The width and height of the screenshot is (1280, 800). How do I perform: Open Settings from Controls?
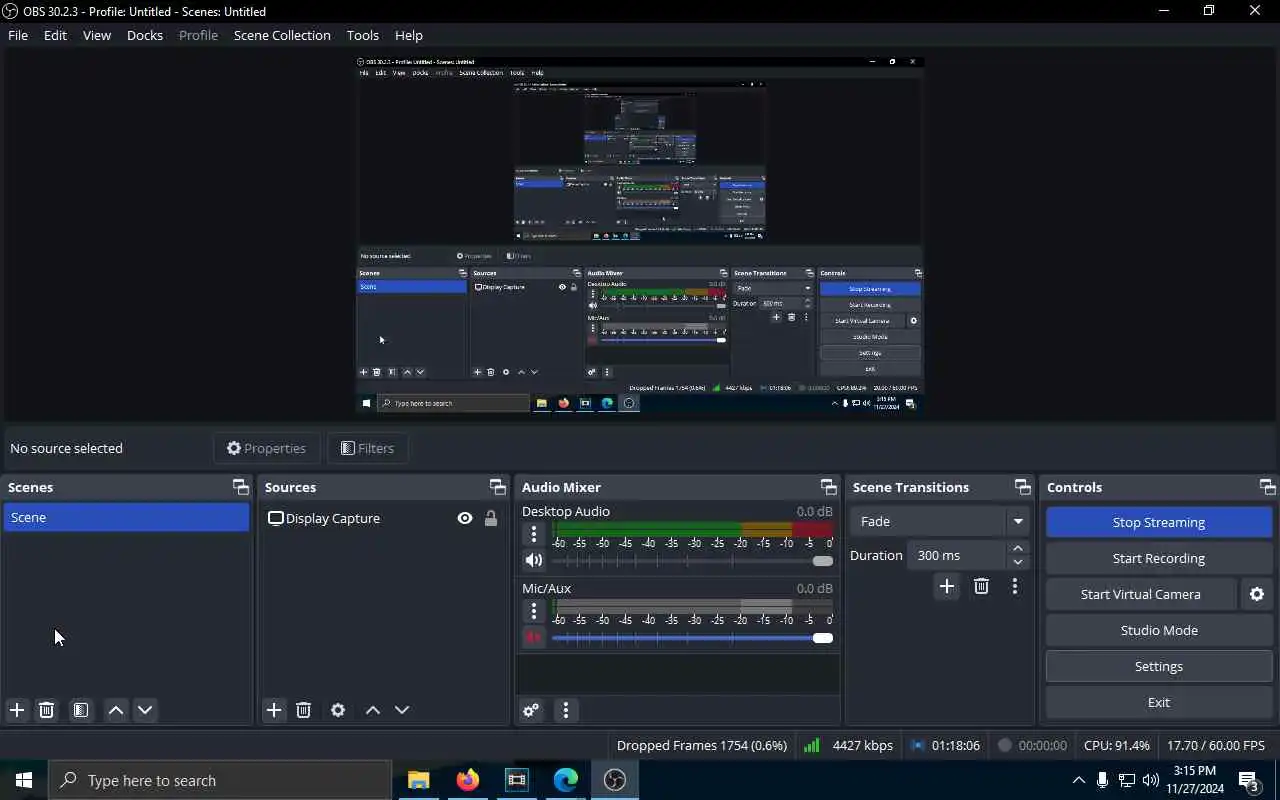click(x=1159, y=666)
